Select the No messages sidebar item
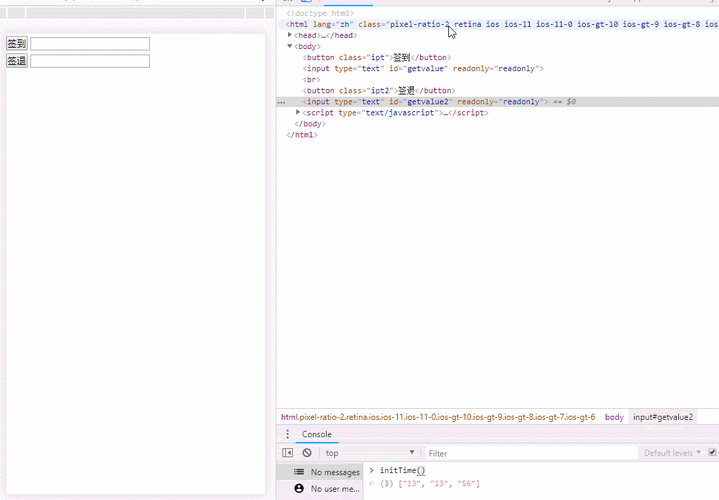Screen dimensions: 719x500 pos(334,472)
